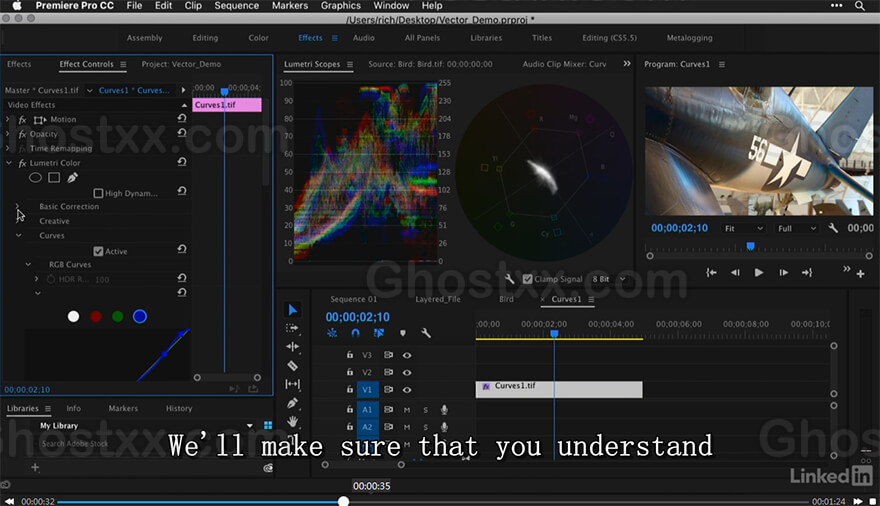
Task: Solo audio track A1
Action: point(425,410)
